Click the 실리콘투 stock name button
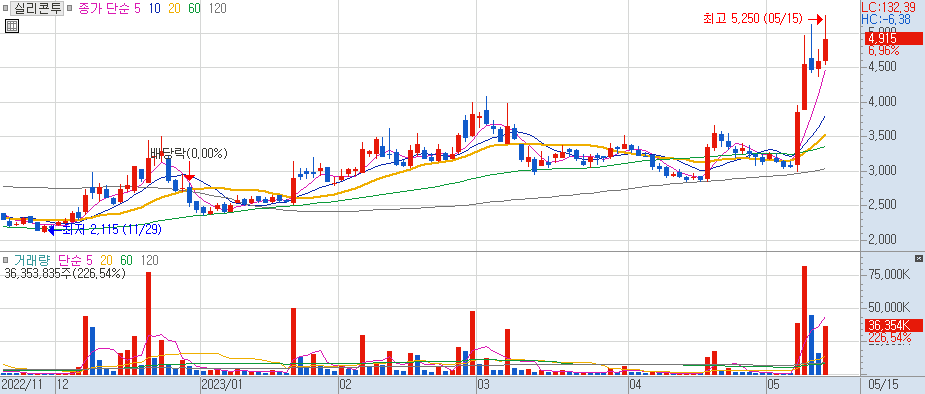The width and height of the screenshot is (925, 394). click(x=38, y=8)
